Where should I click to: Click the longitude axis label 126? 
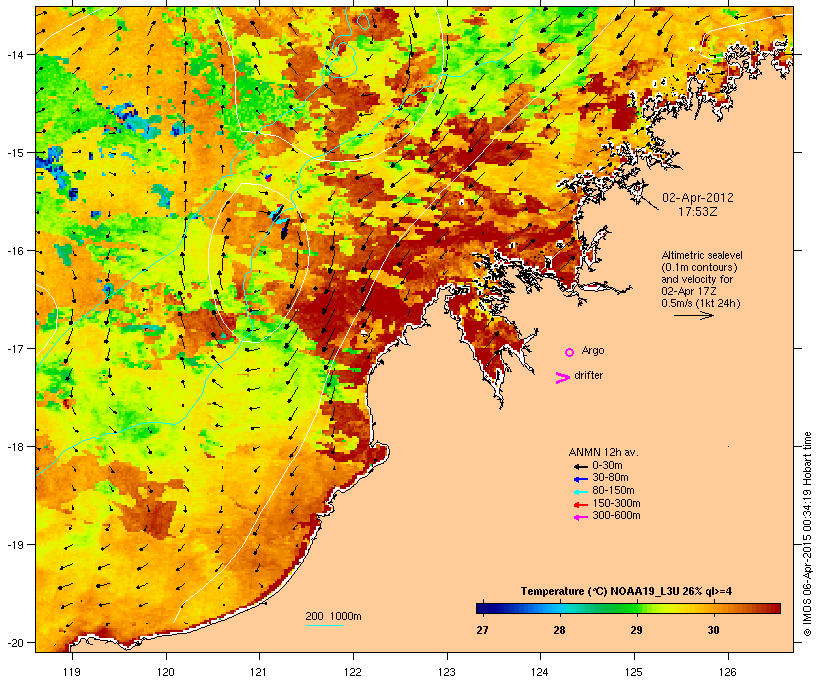pos(728,672)
